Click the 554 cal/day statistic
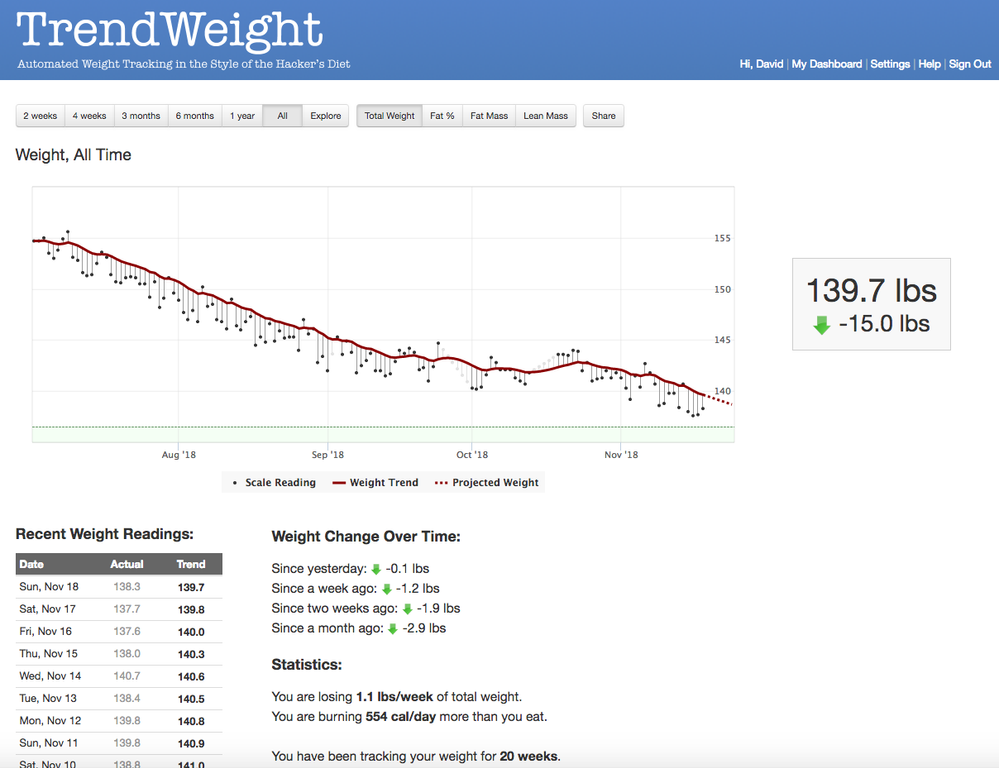Screen dimensions: 999x768 tap(401, 717)
